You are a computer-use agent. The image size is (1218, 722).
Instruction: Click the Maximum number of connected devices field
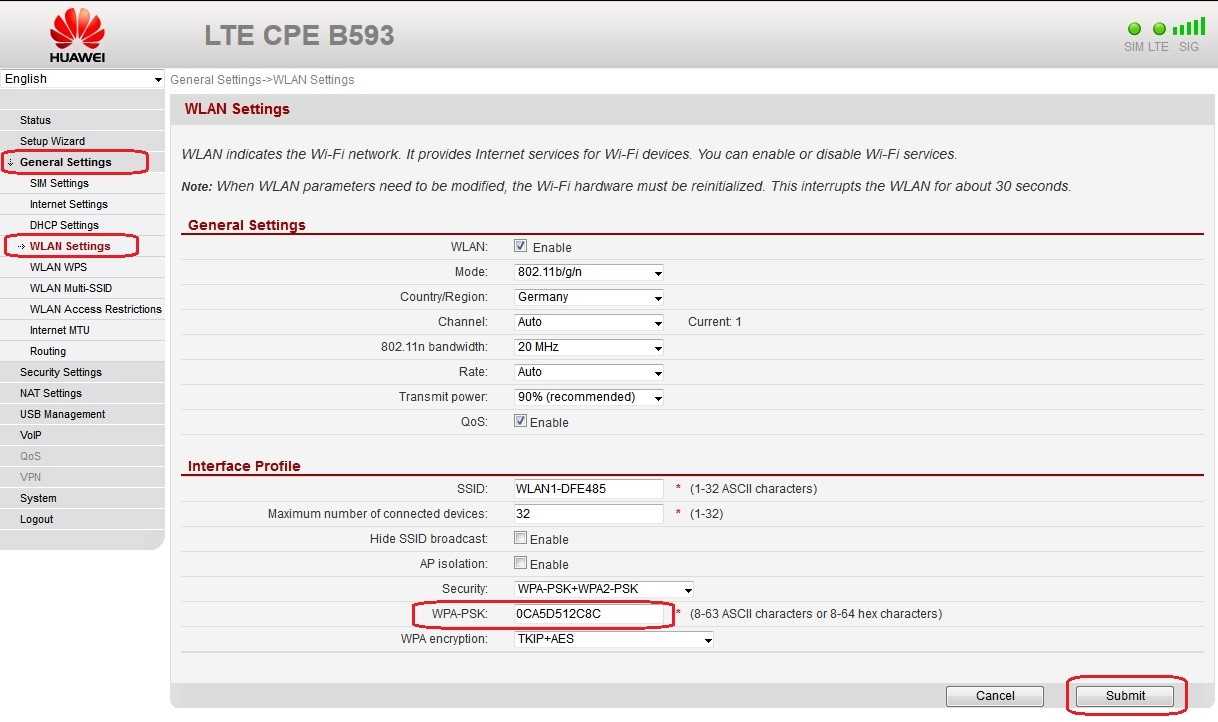[x=589, y=514]
